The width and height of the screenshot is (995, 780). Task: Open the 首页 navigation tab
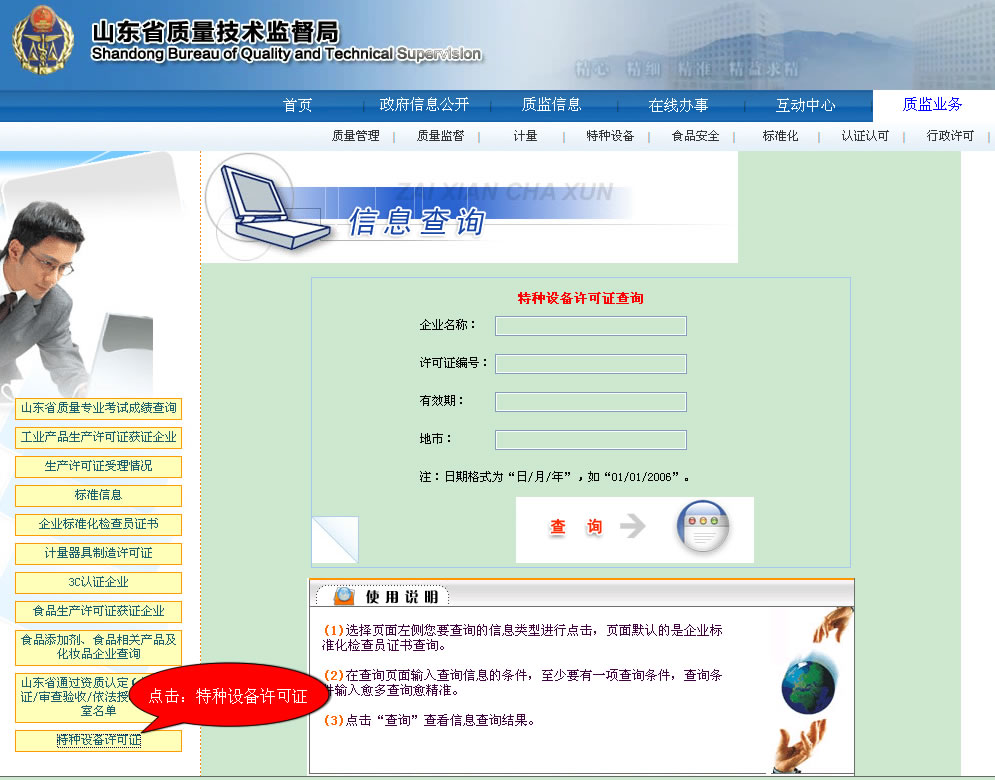point(297,105)
